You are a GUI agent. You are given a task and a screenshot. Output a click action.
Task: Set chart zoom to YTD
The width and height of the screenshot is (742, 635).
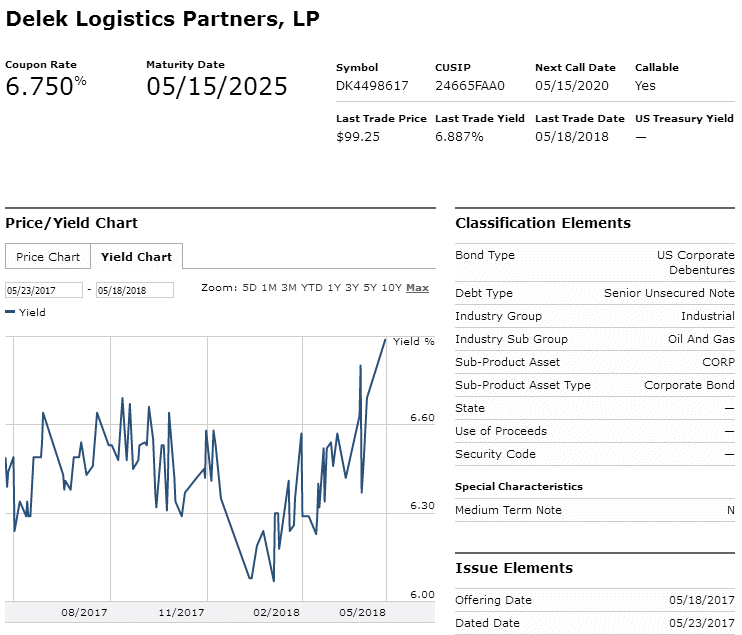pos(311,288)
